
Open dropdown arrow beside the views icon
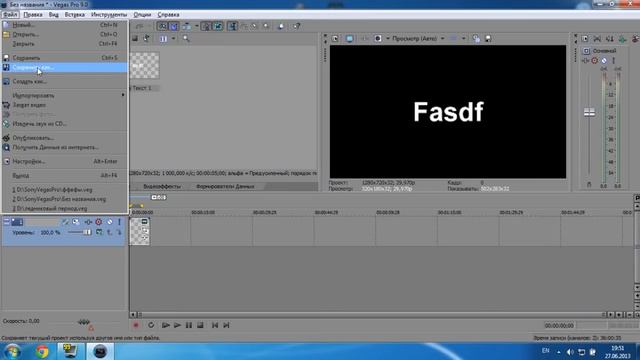173,39
